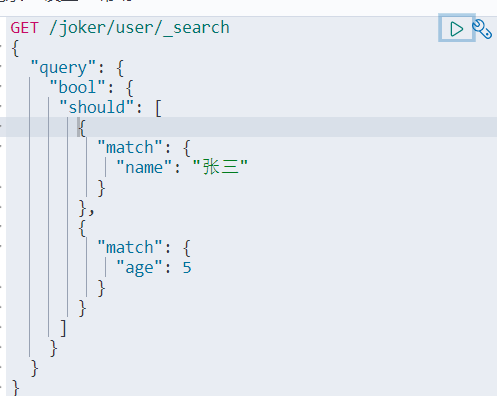497x396 pixels.
Task: Run the request with the green play button
Action: tap(456, 29)
